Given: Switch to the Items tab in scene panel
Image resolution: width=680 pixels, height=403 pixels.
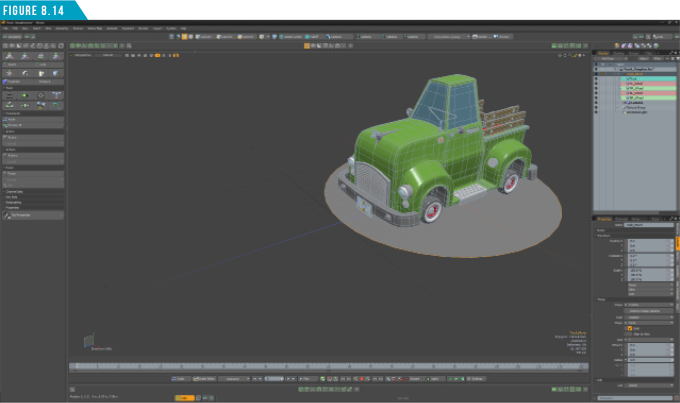Looking at the screenshot, I should coord(603,53).
